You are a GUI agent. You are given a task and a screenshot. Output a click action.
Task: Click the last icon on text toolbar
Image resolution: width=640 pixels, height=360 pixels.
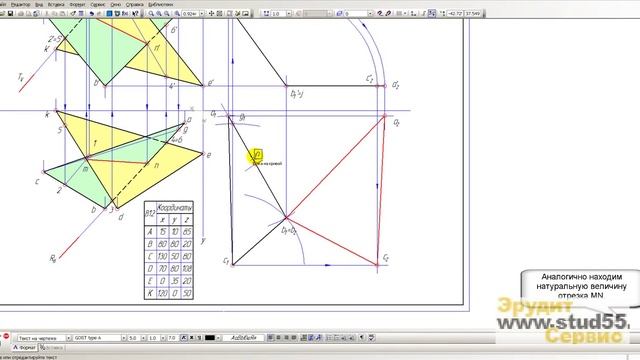tap(372, 338)
